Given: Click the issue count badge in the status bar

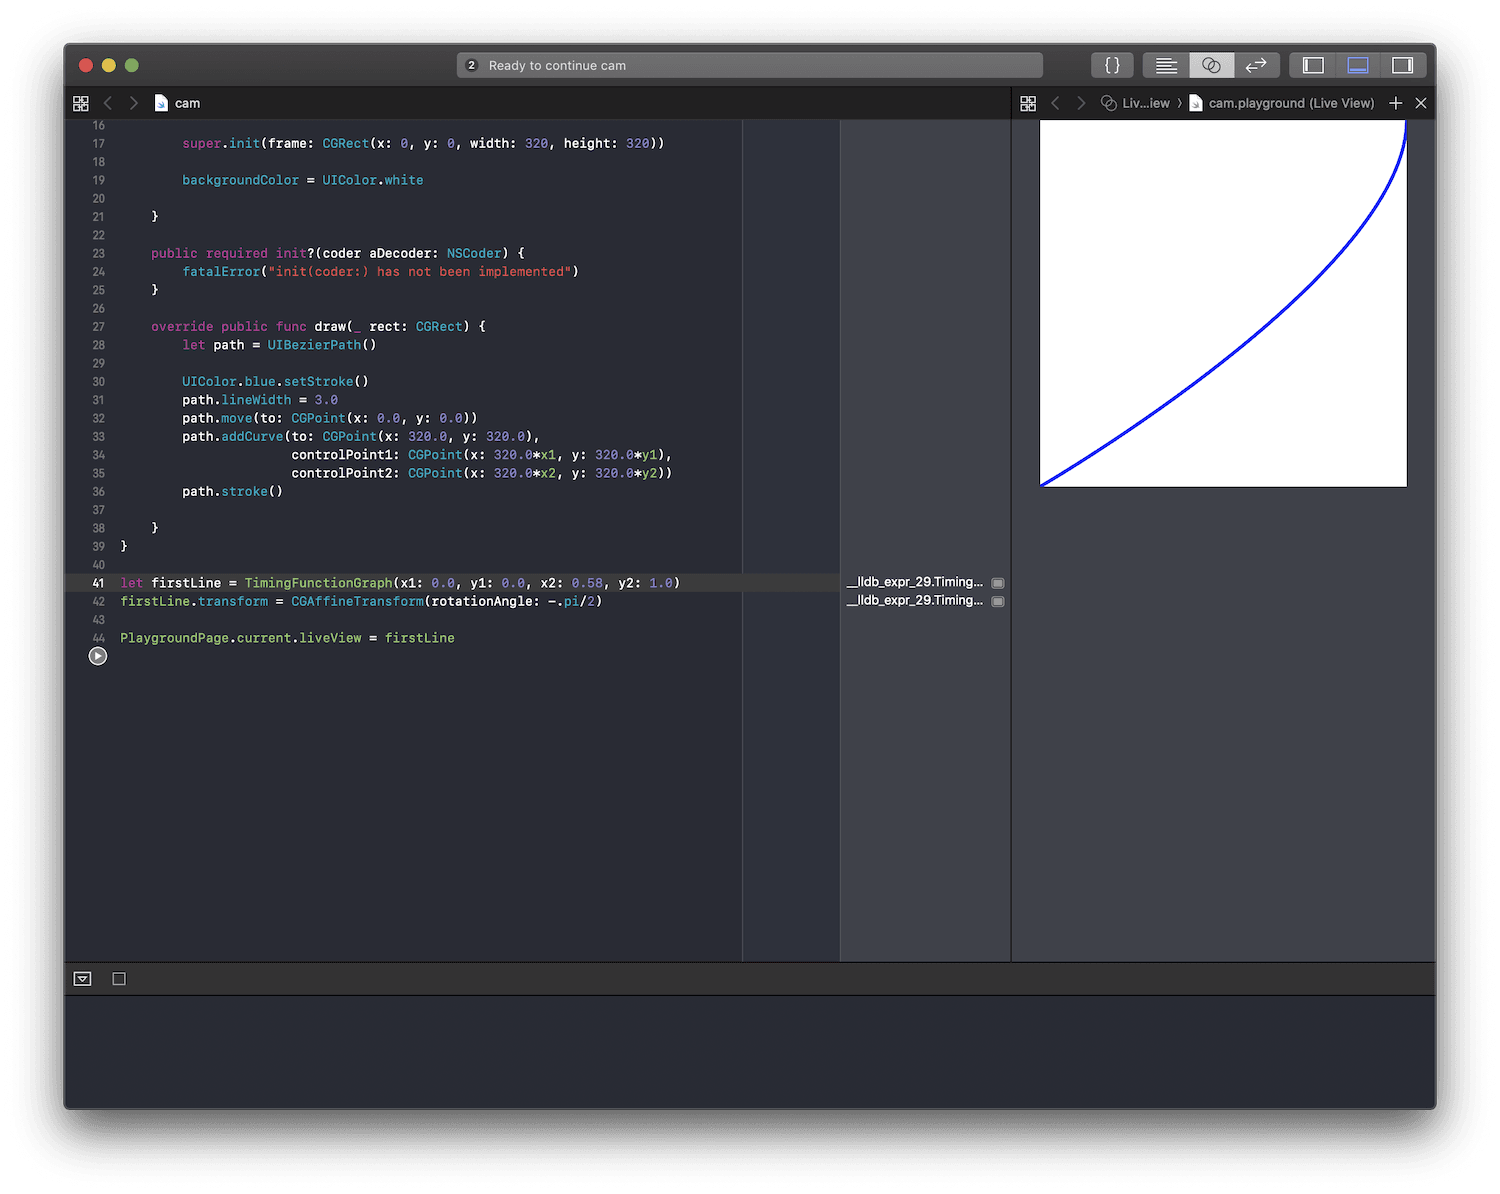Looking at the screenshot, I should 472,65.
